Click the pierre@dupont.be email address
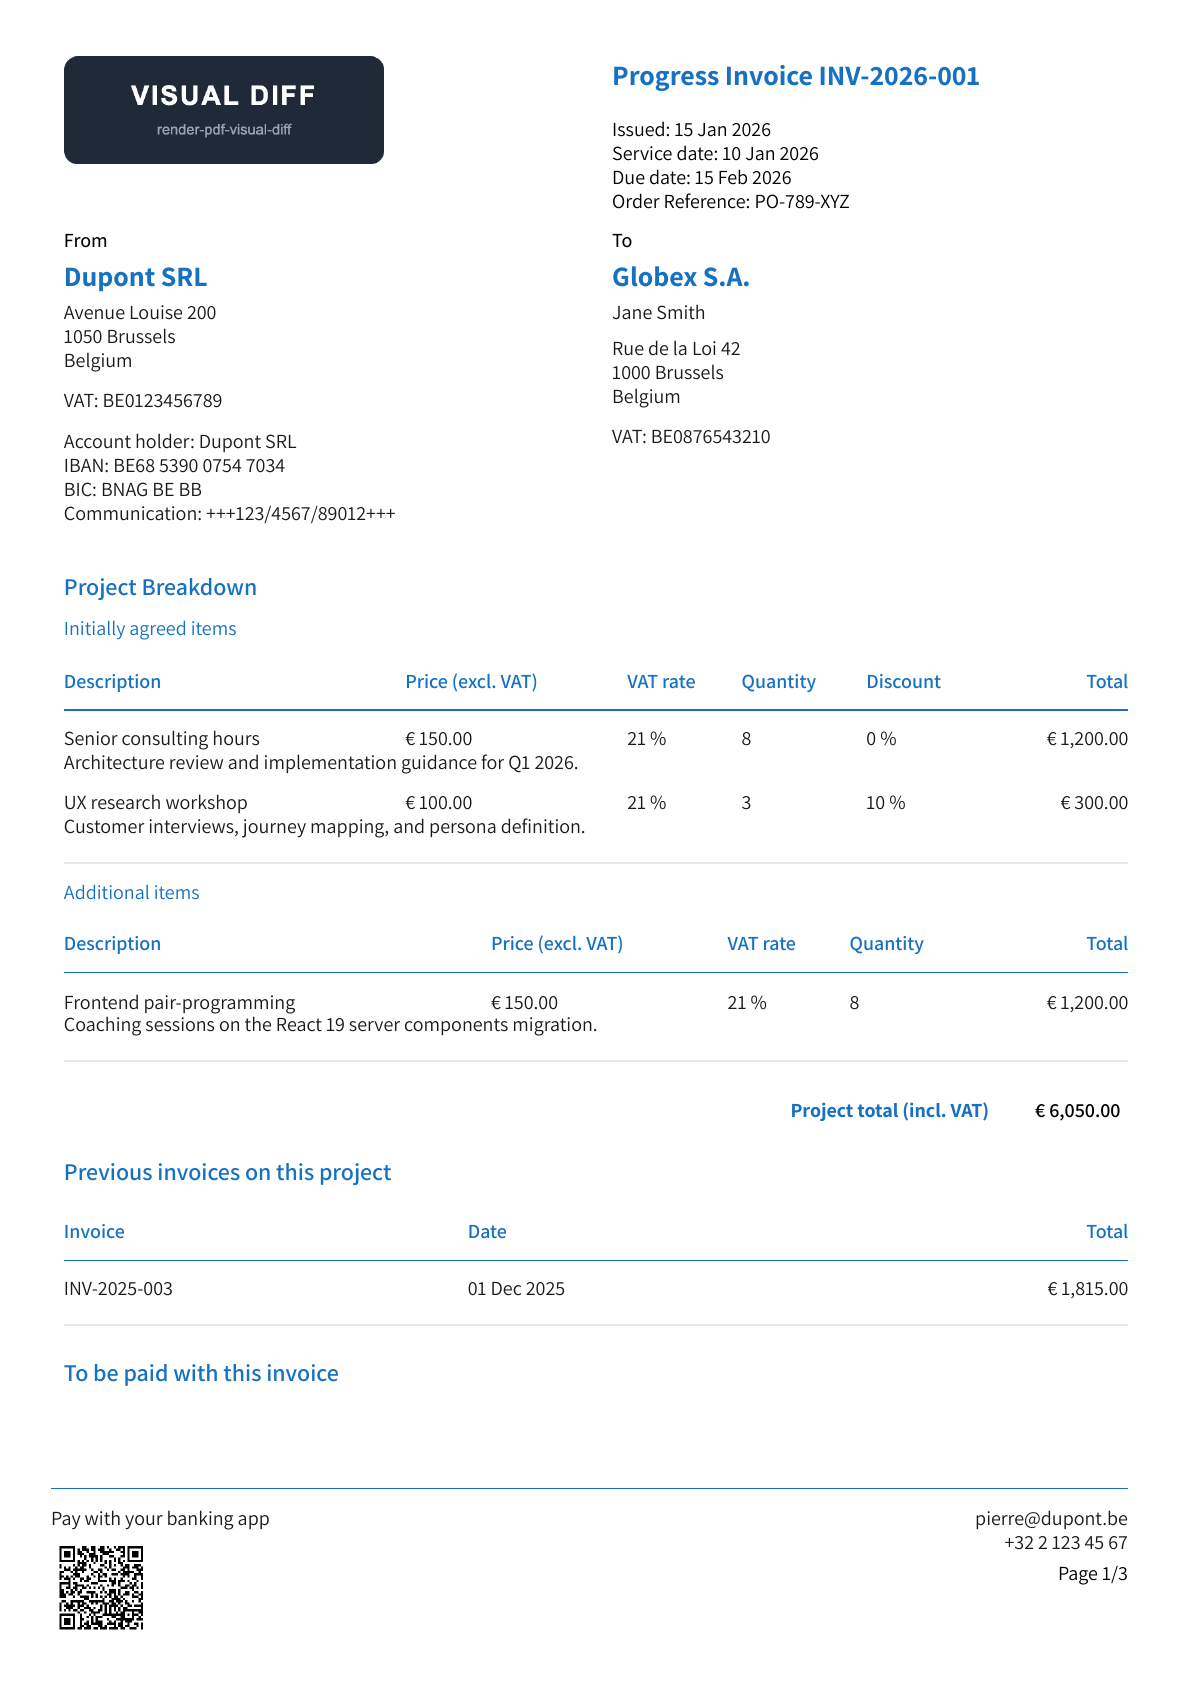Image resolution: width=1192 pixels, height=1684 pixels. click(1051, 1518)
